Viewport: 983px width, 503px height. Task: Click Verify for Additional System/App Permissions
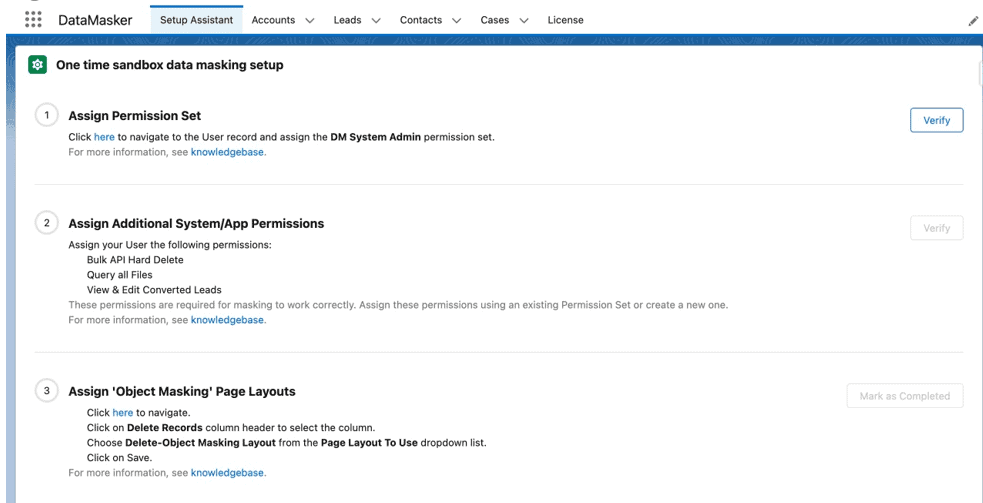(x=936, y=228)
